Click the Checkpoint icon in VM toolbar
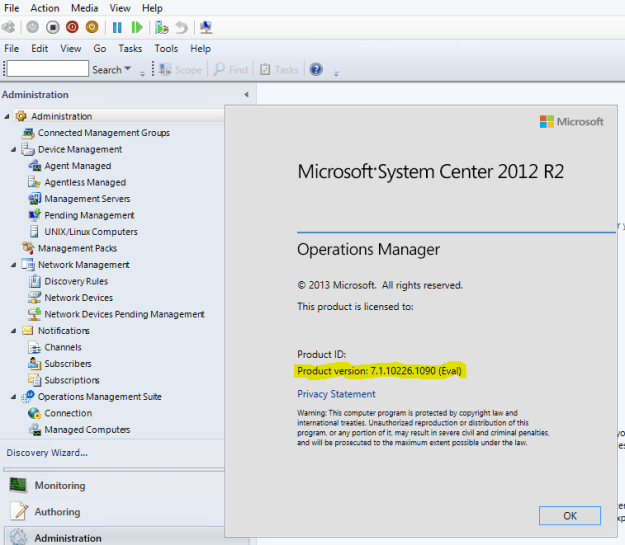The width and height of the screenshot is (625, 545). (x=161, y=28)
